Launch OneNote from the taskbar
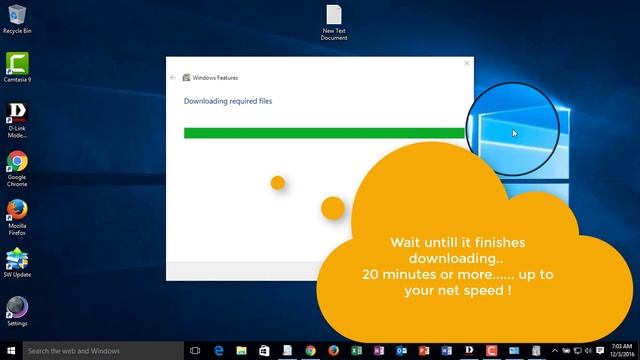This screenshot has height=360, width=640. tap(379, 351)
